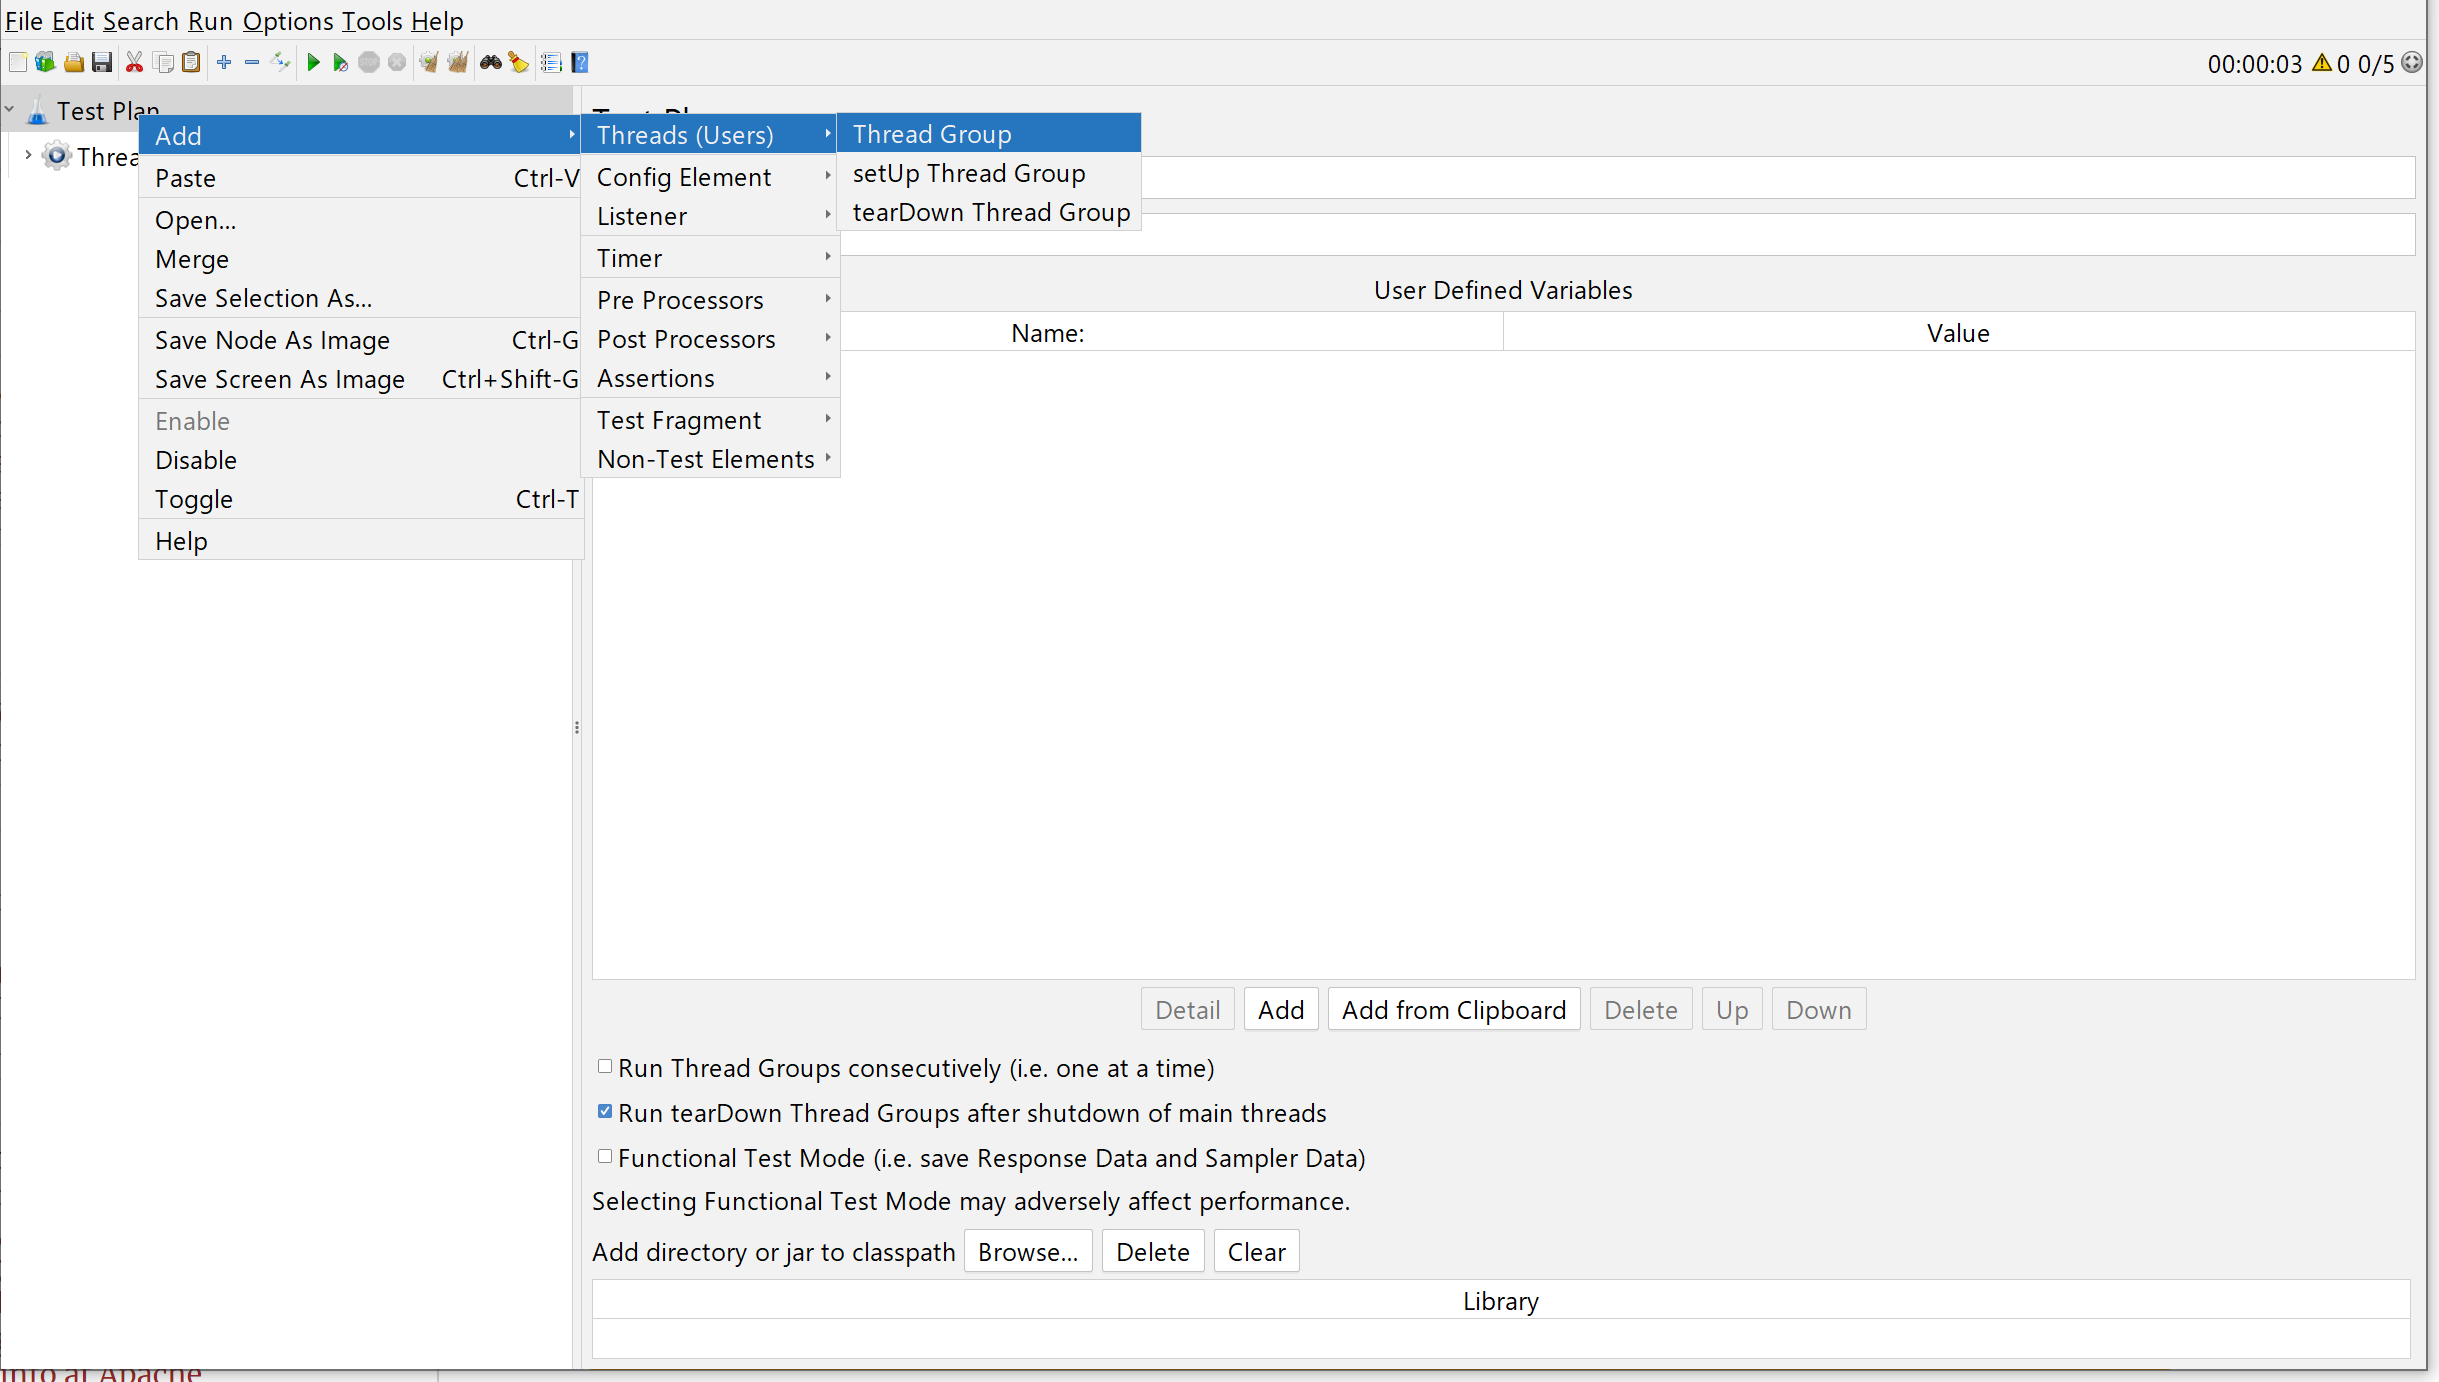Click the Collapse All minus icon

(252, 63)
